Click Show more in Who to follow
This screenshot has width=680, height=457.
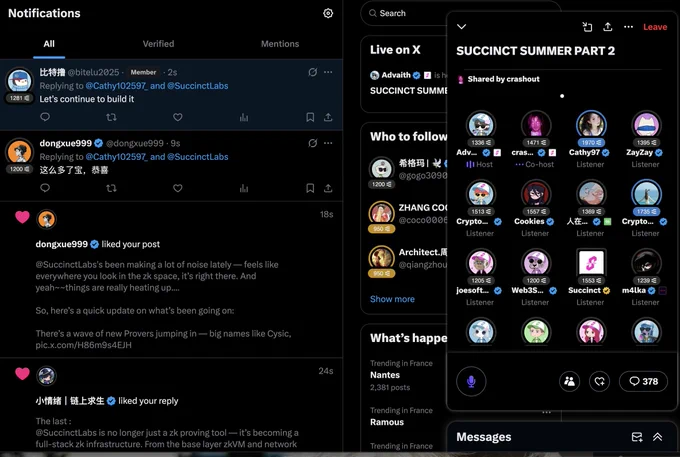tap(392, 299)
